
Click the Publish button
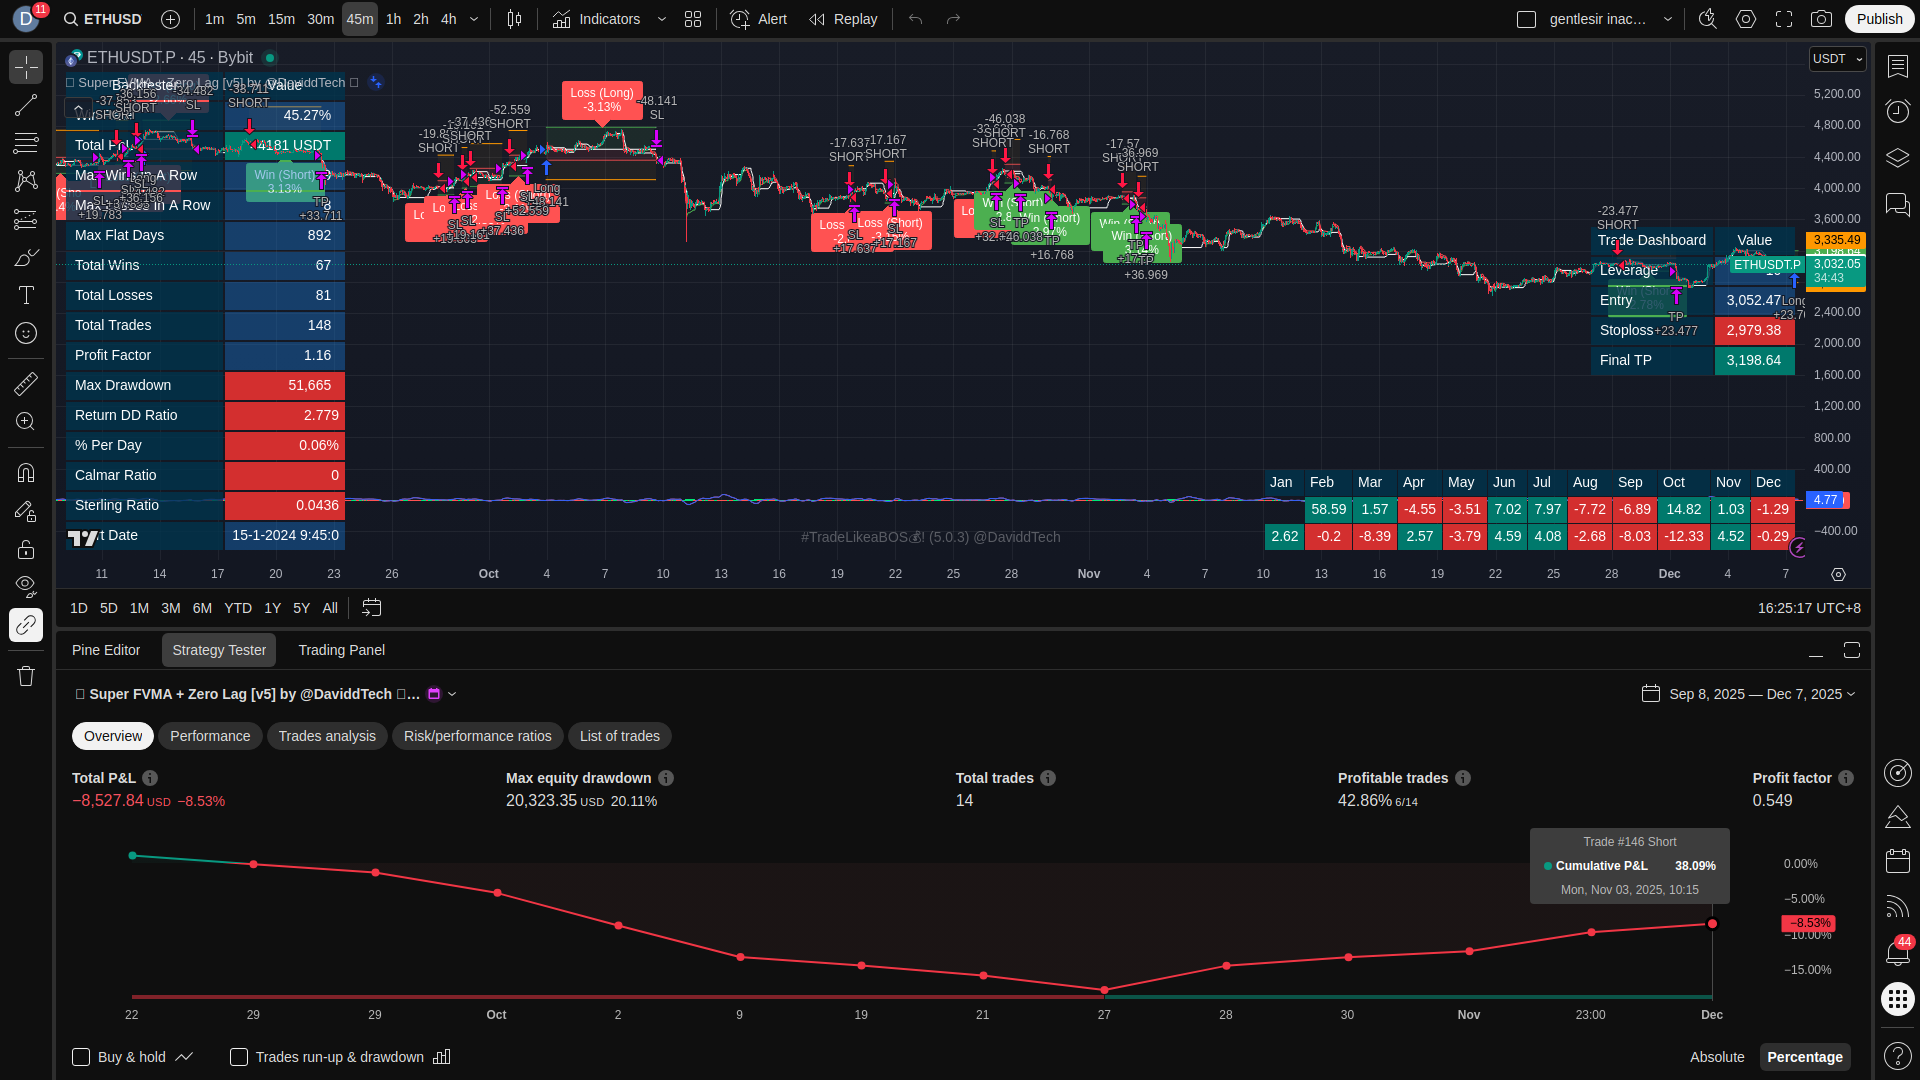point(1879,19)
